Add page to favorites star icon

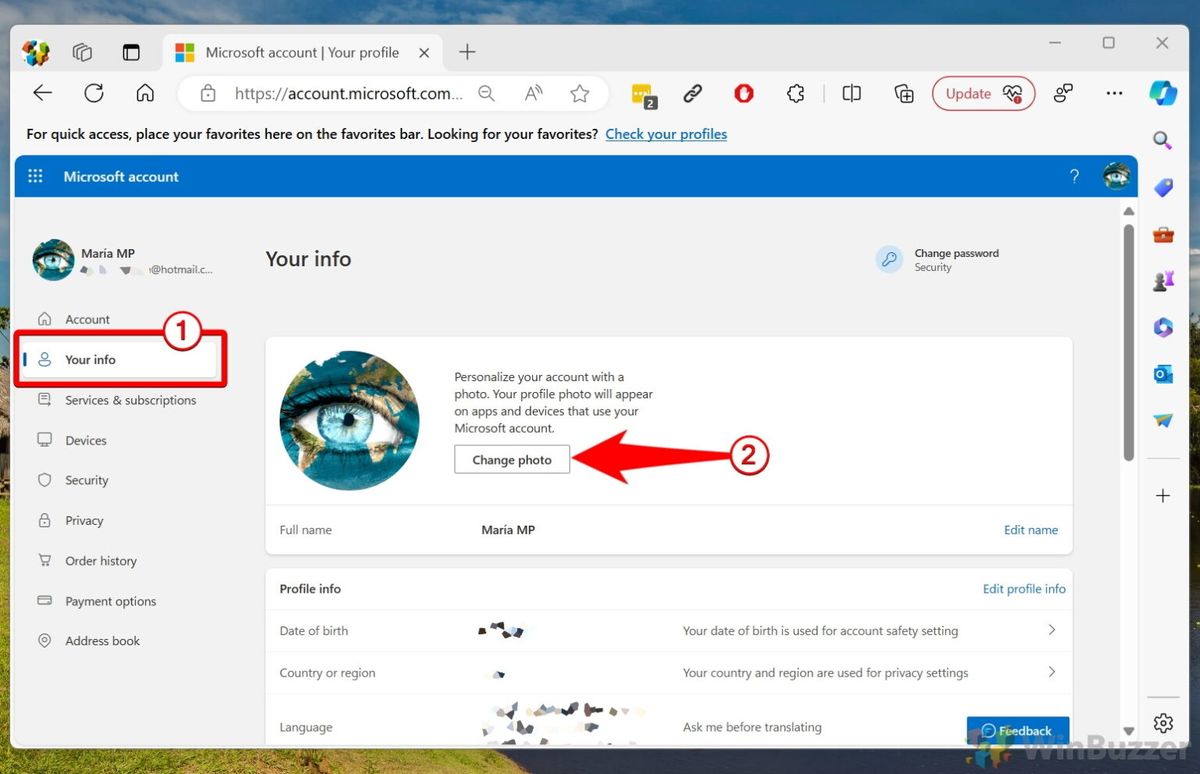click(580, 93)
